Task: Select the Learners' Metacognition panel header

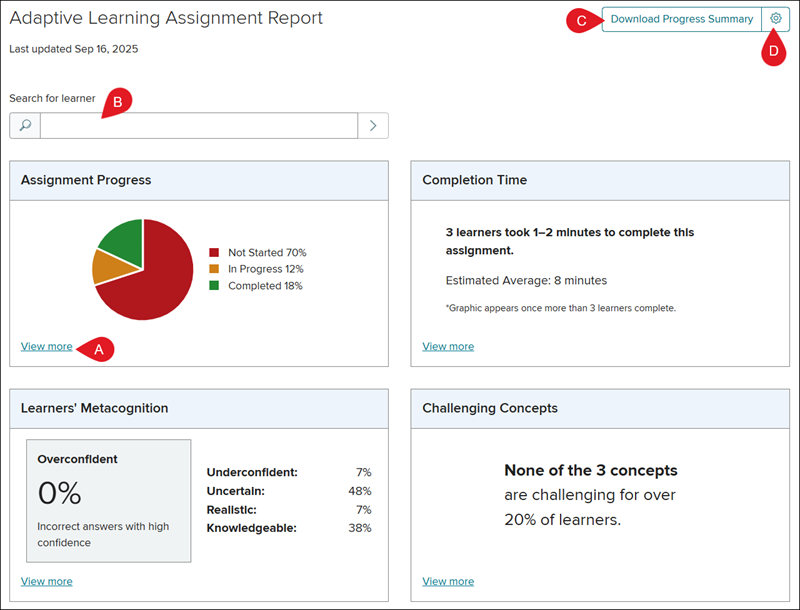Action: coord(199,409)
